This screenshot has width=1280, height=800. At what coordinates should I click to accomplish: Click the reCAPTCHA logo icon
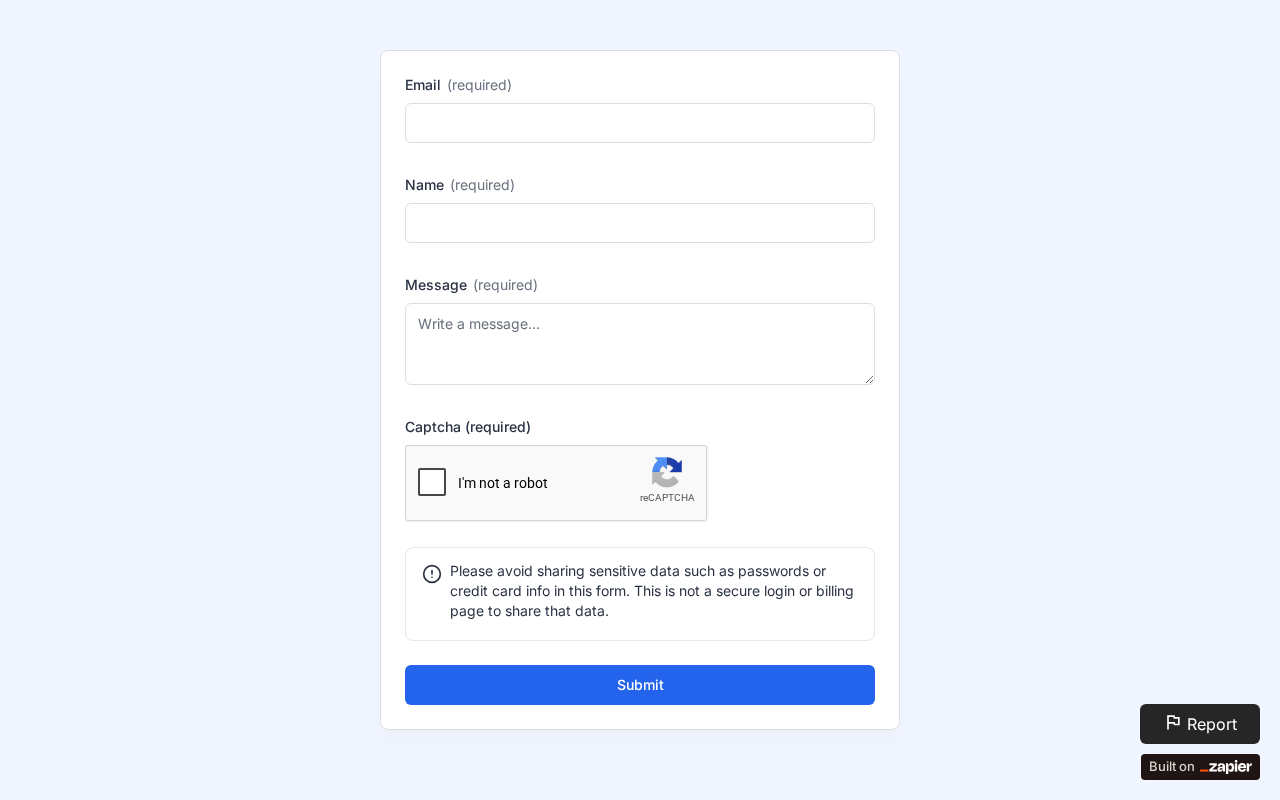pyautogui.click(x=667, y=472)
